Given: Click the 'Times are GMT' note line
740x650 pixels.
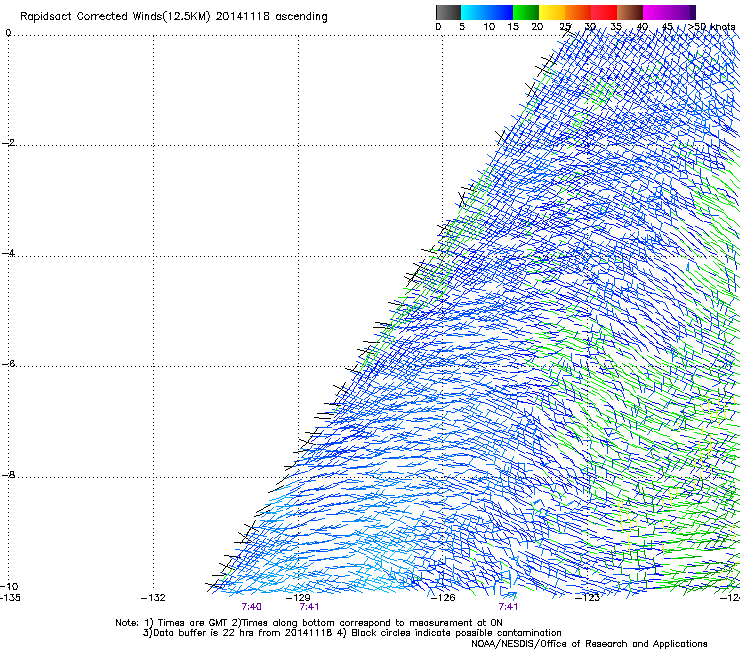Looking at the screenshot, I should (309, 623).
